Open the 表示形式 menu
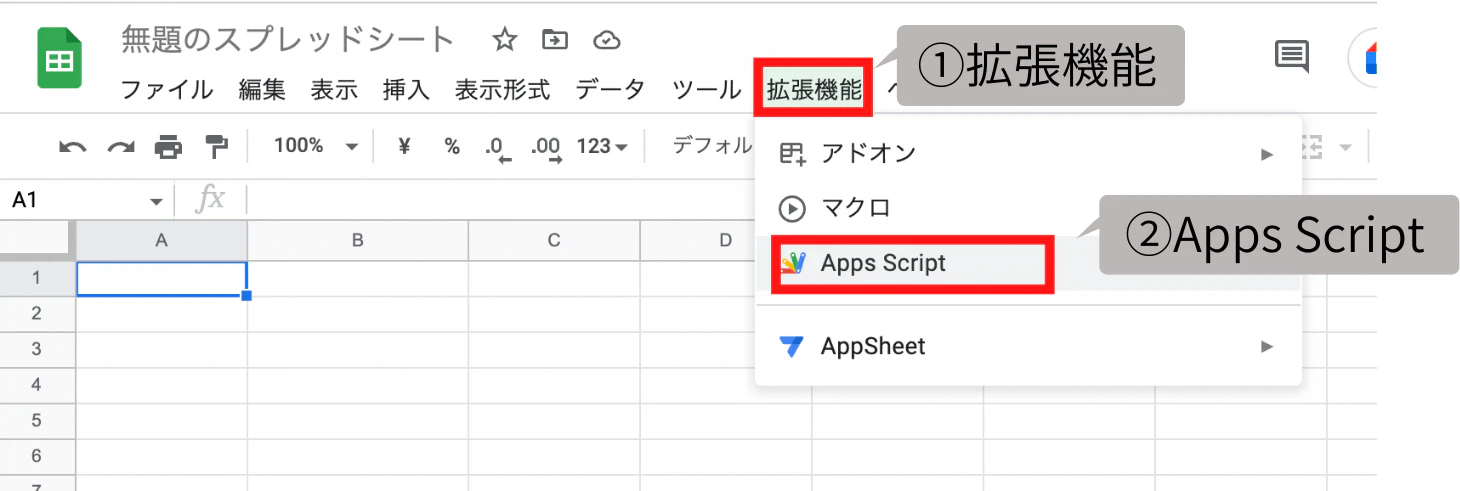This screenshot has height=491, width=1460. pos(502,90)
